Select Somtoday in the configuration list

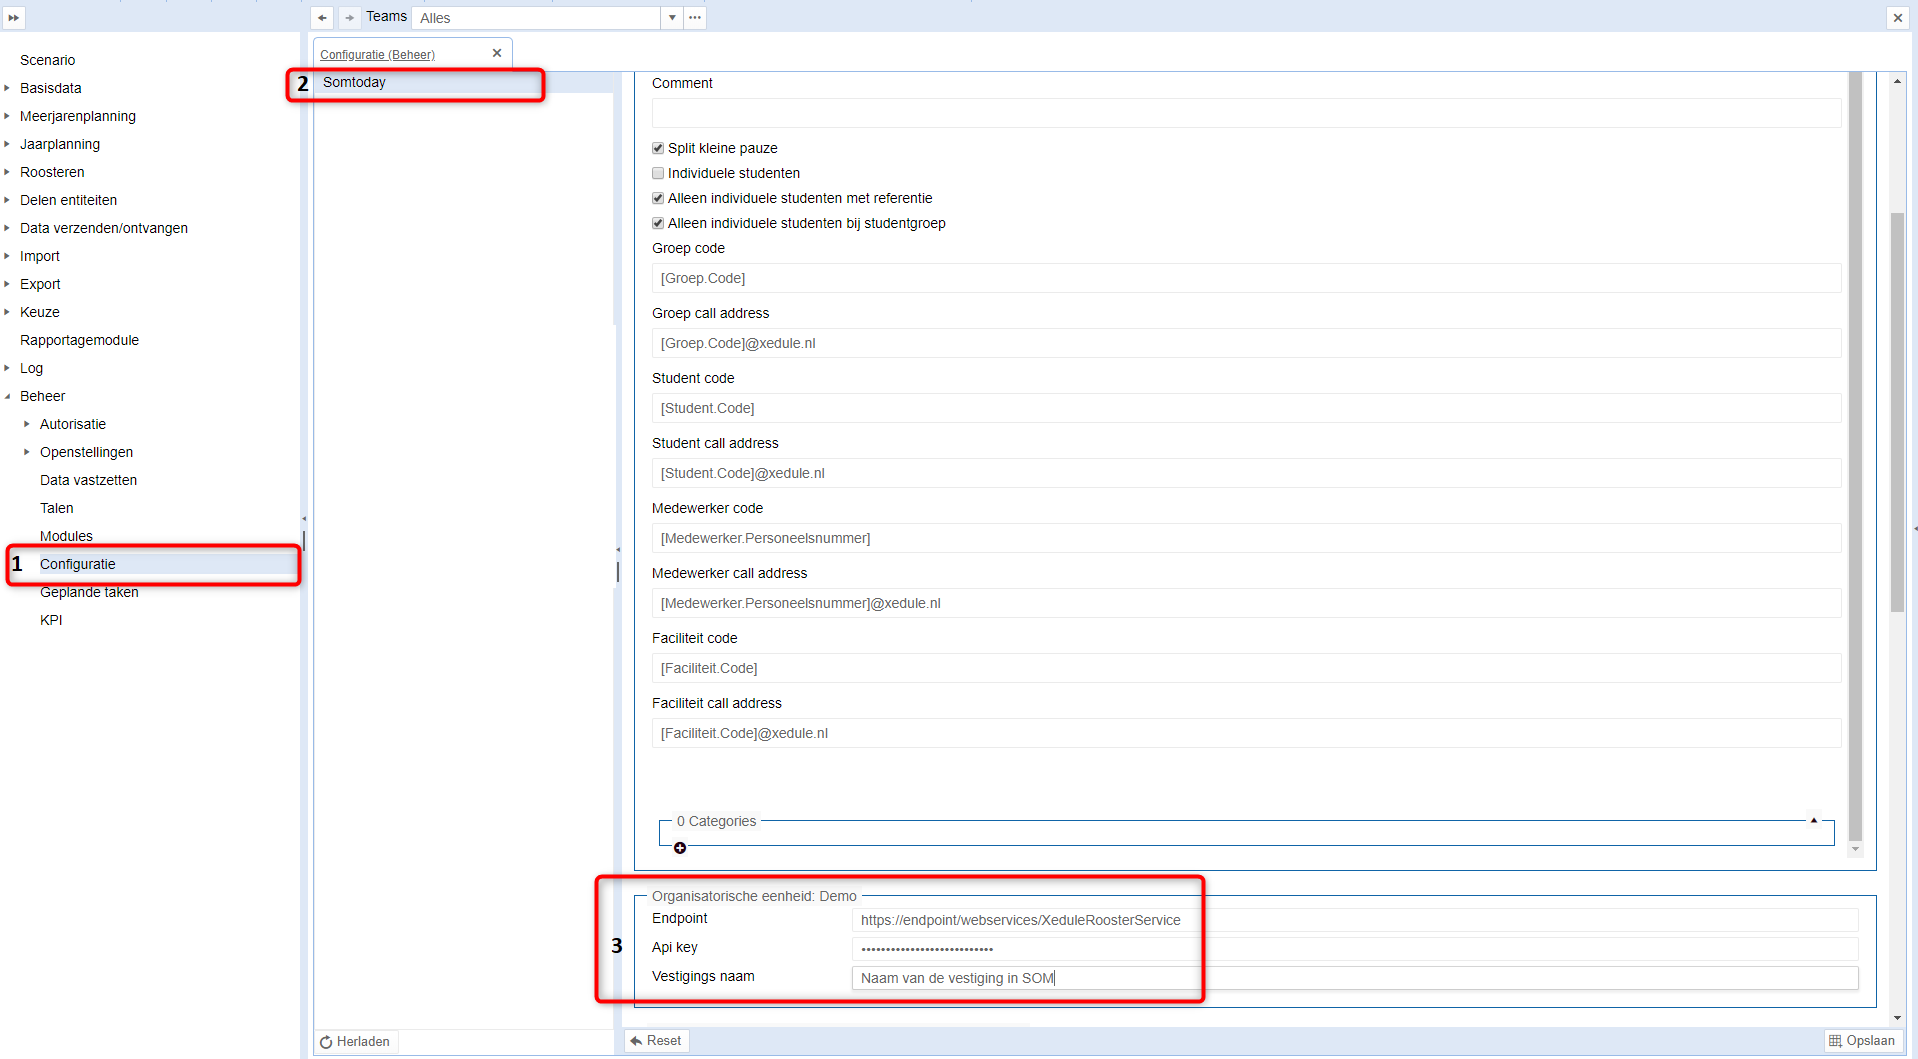[464, 82]
